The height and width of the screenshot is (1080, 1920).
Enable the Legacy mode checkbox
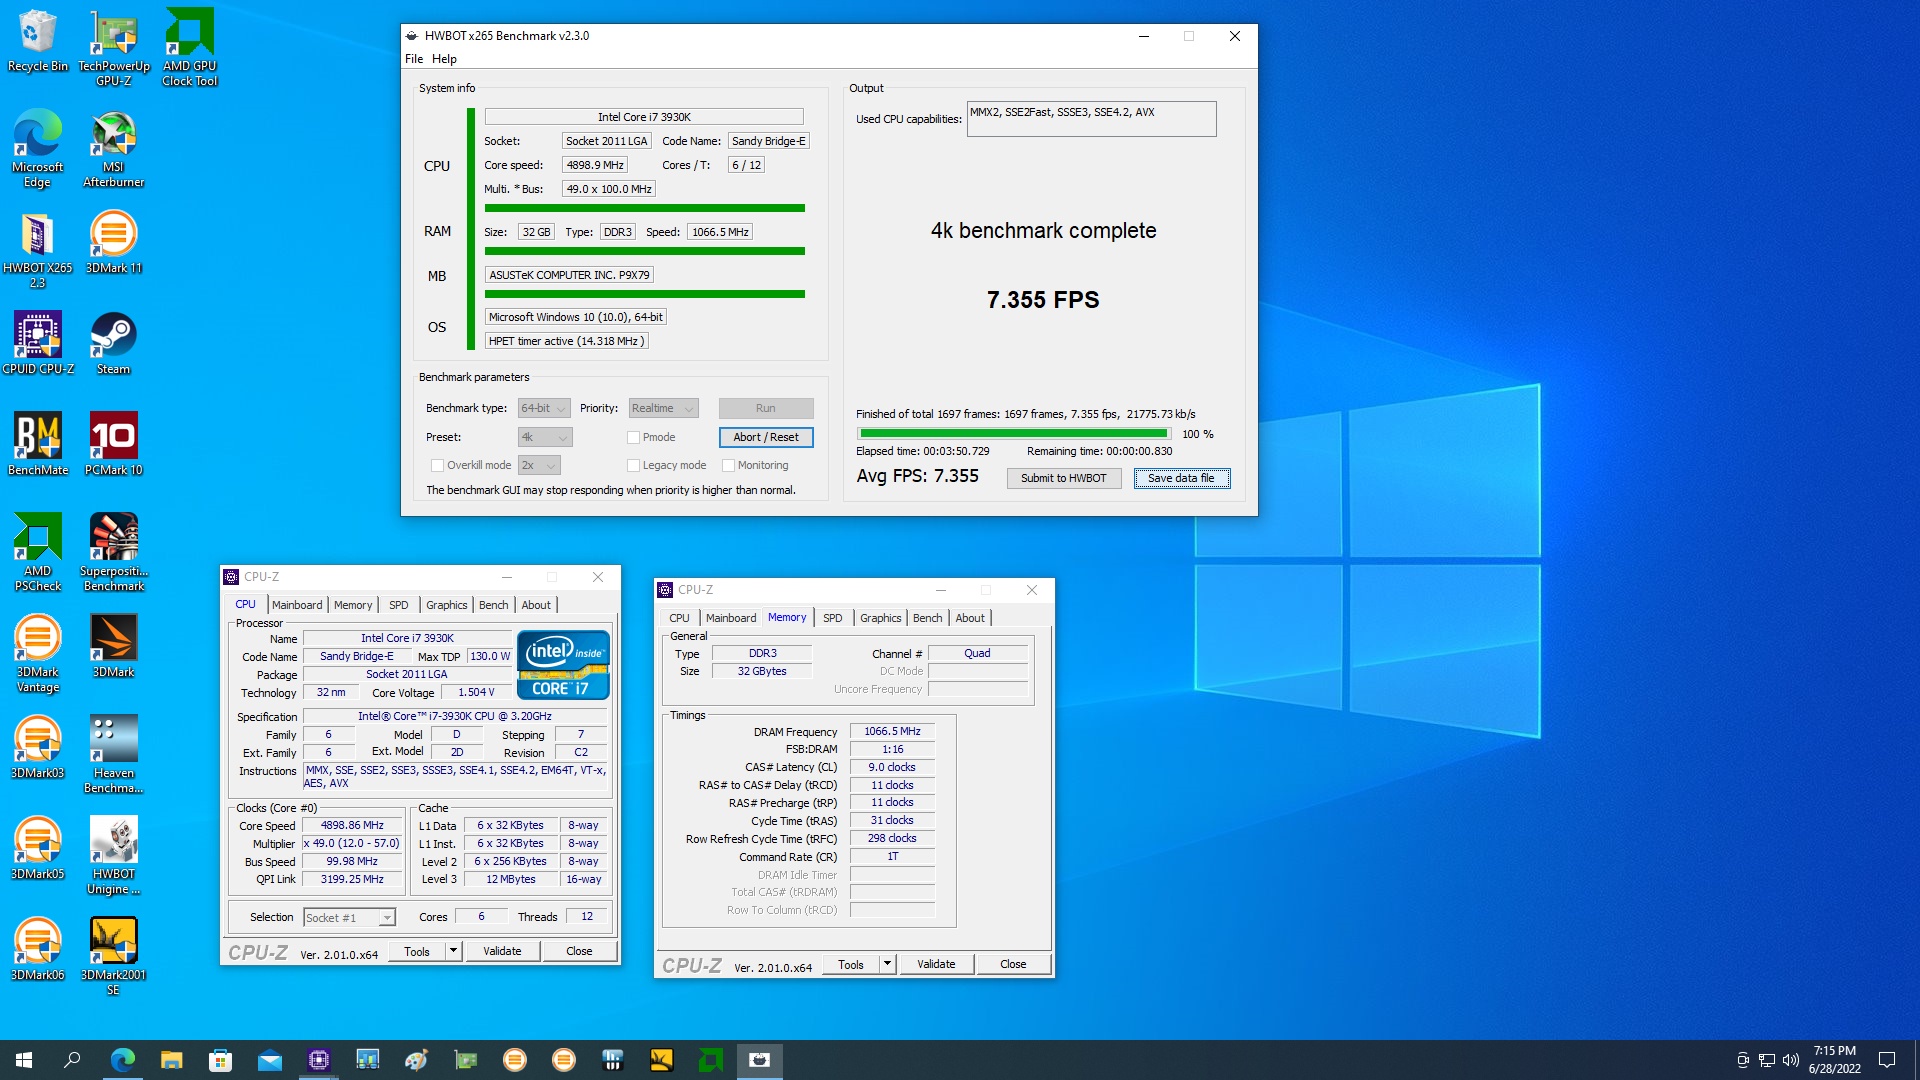[x=633, y=465]
